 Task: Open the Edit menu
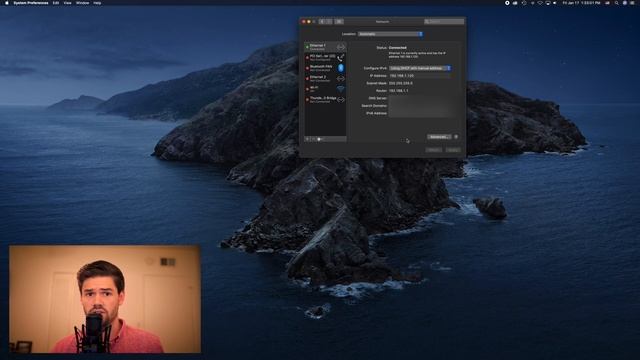56,3
